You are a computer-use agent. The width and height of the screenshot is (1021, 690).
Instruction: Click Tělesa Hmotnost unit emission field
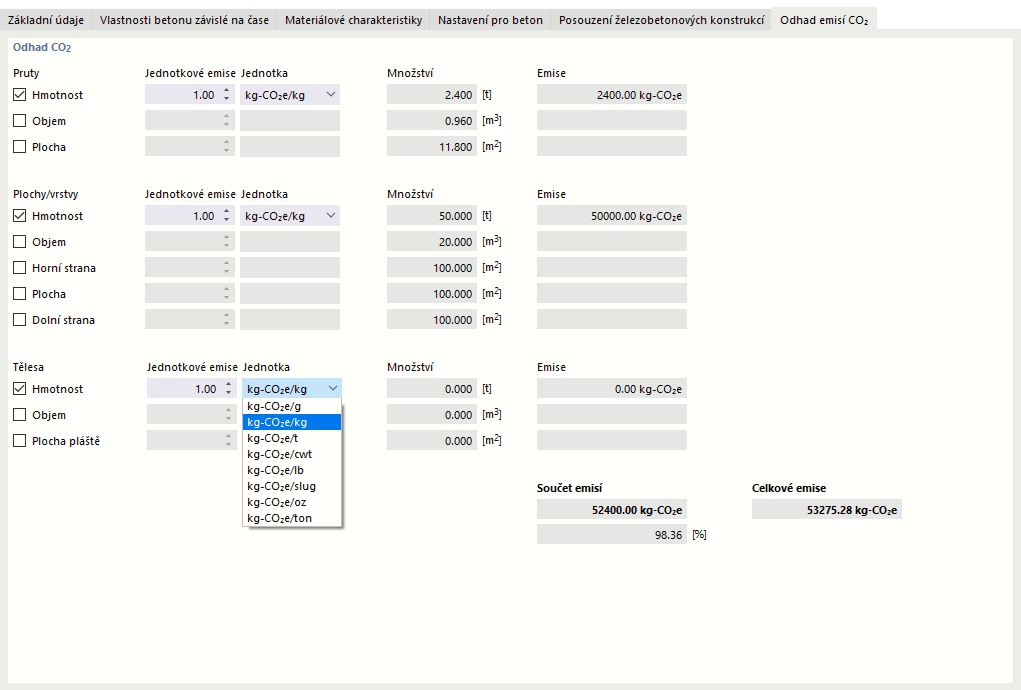pyautogui.click(x=185, y=389)
